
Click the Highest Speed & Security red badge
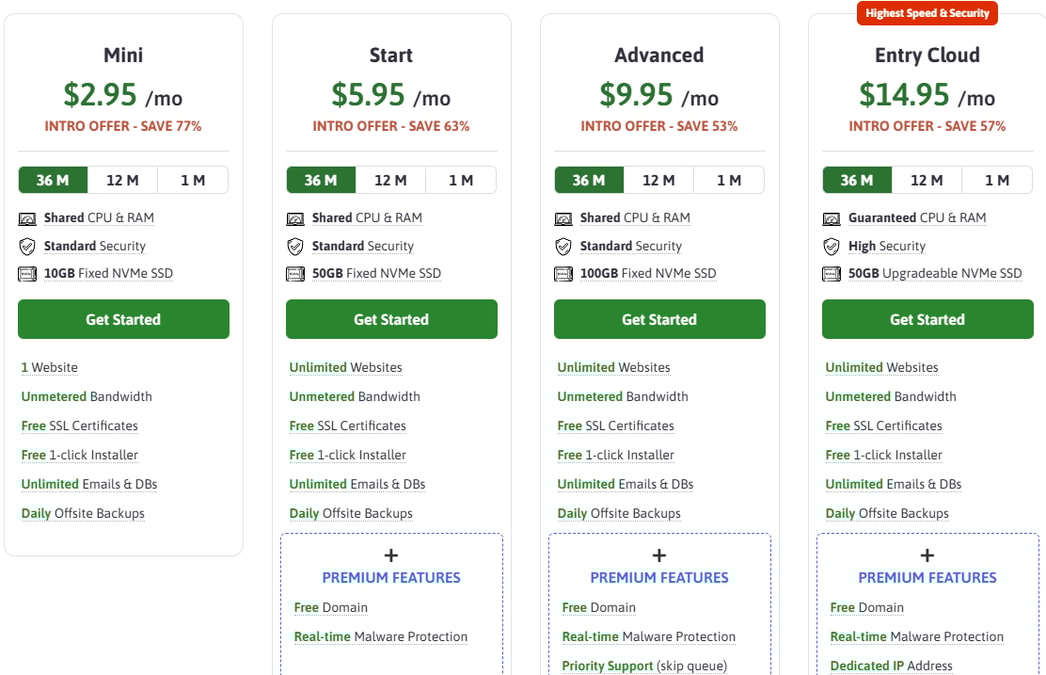click(x=927, y=13)
